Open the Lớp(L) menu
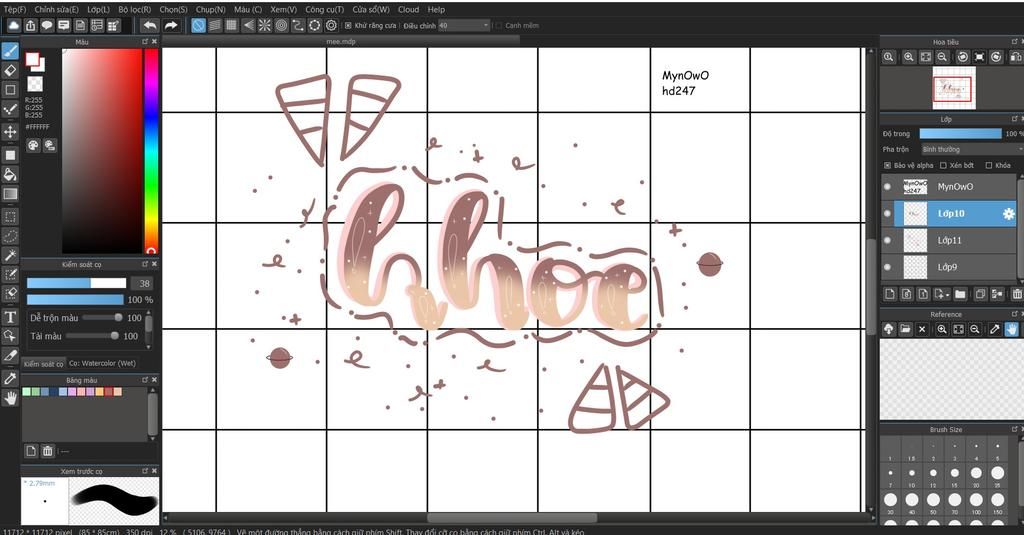Viewport: 1024px width, 535px height. click(x=99, y=9)
